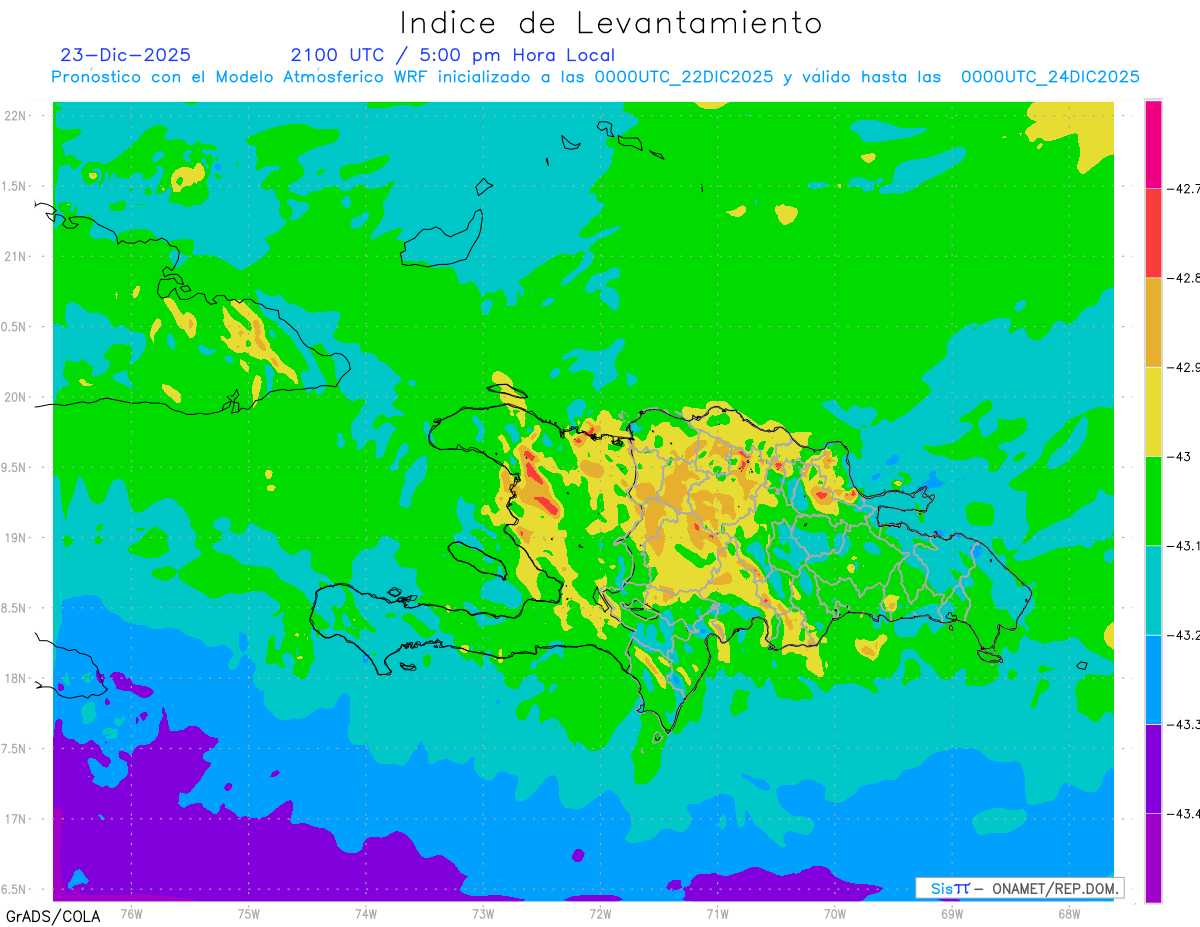Click the '-42.8' legend value
Image resolution: width=1200 pixels, height=927 pixels.
click(1184, 278)
